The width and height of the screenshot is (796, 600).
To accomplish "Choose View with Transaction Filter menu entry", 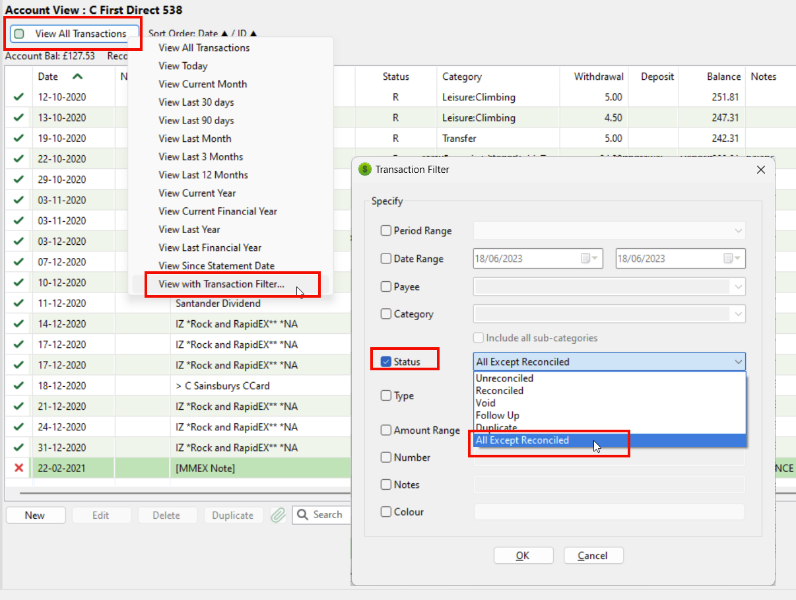I will pos(221,284).
